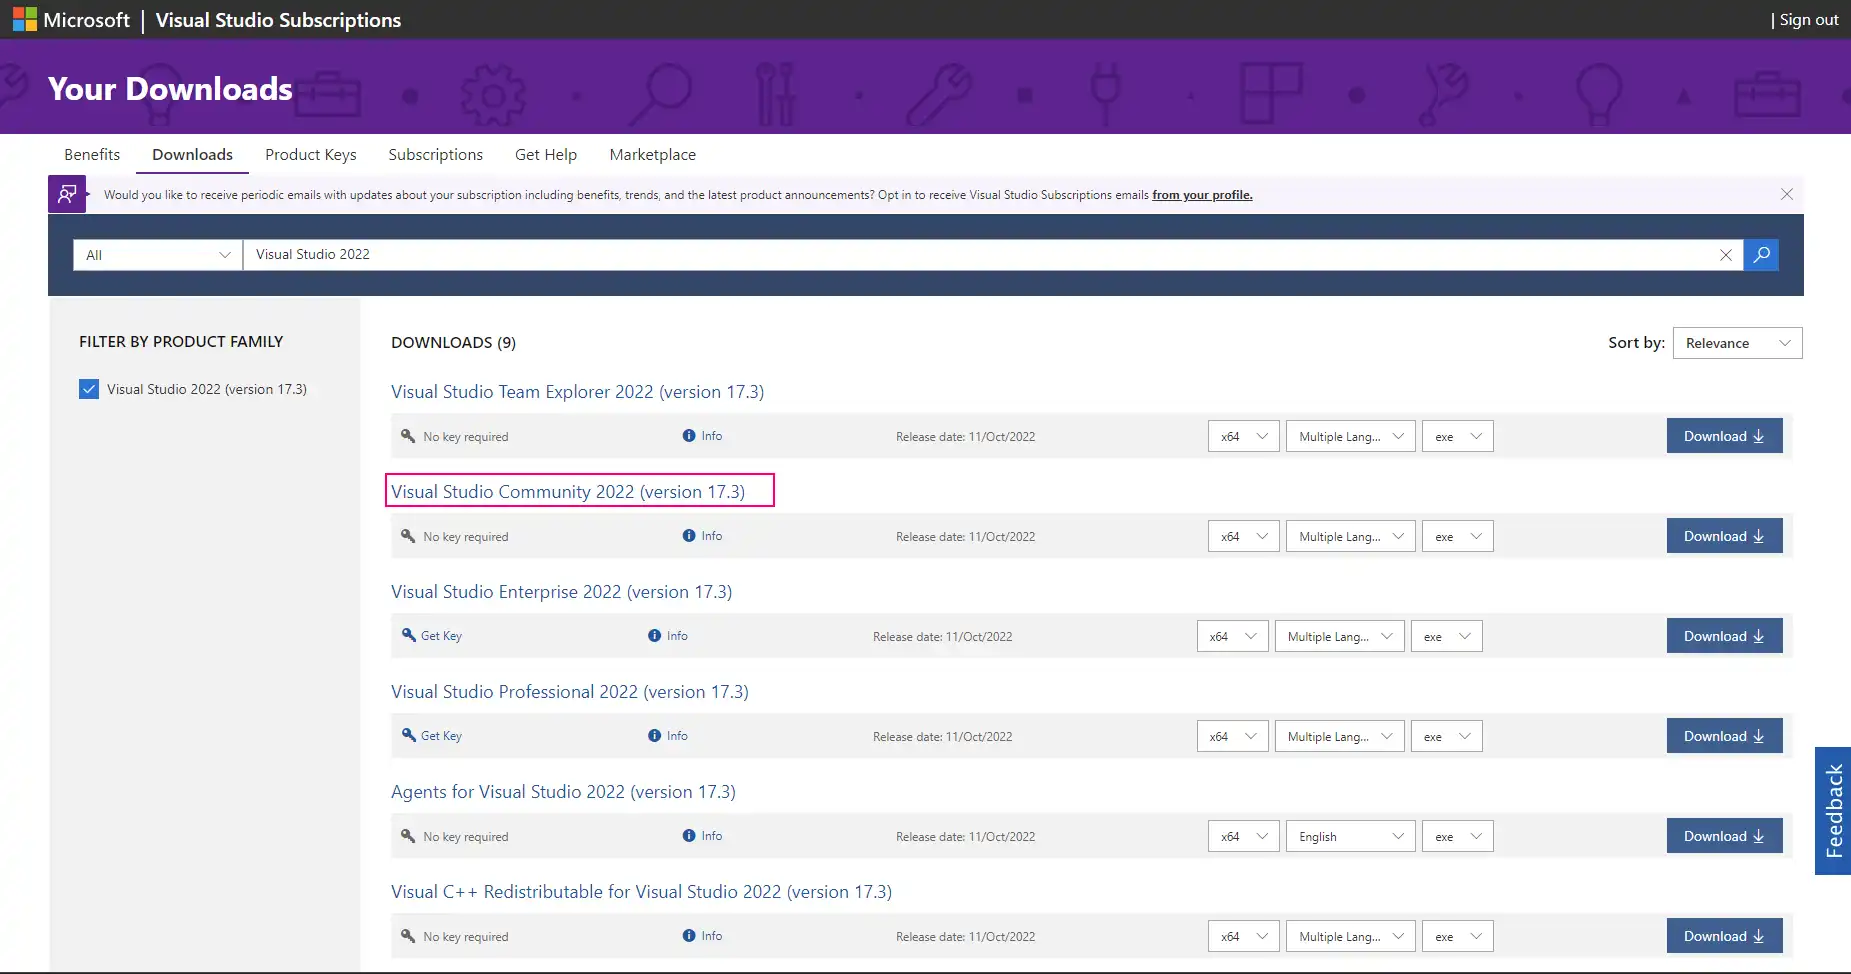Click key icon in Visual C++ Redistributable row
1851x974 pixels.
click(408, 936)
